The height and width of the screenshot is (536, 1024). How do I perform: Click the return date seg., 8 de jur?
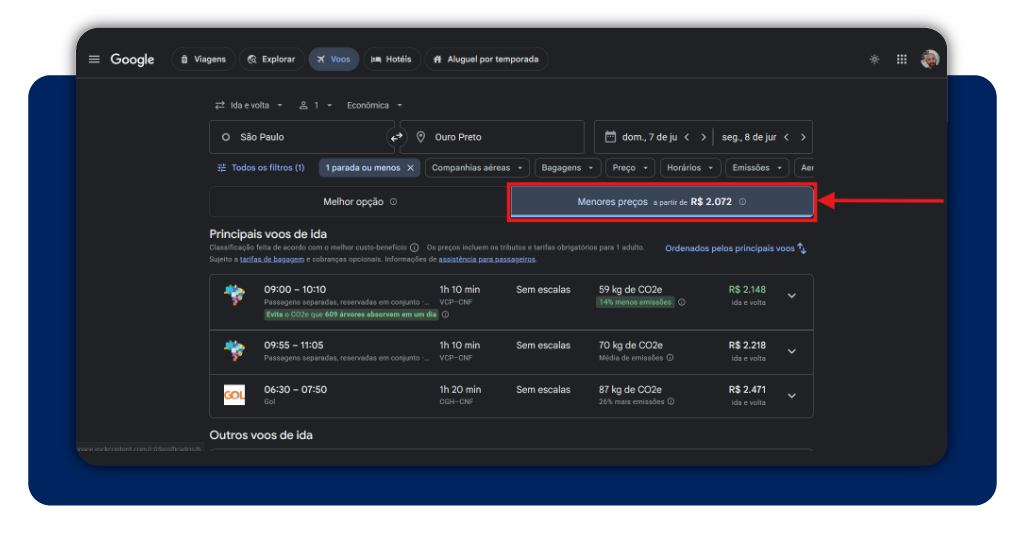(x=748, y=137)
